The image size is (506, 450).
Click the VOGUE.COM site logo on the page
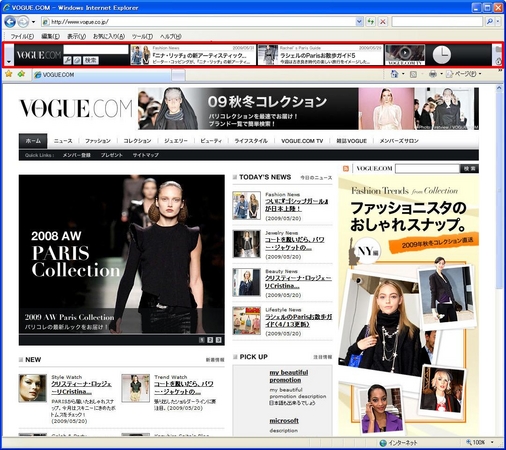click(76, 108)
